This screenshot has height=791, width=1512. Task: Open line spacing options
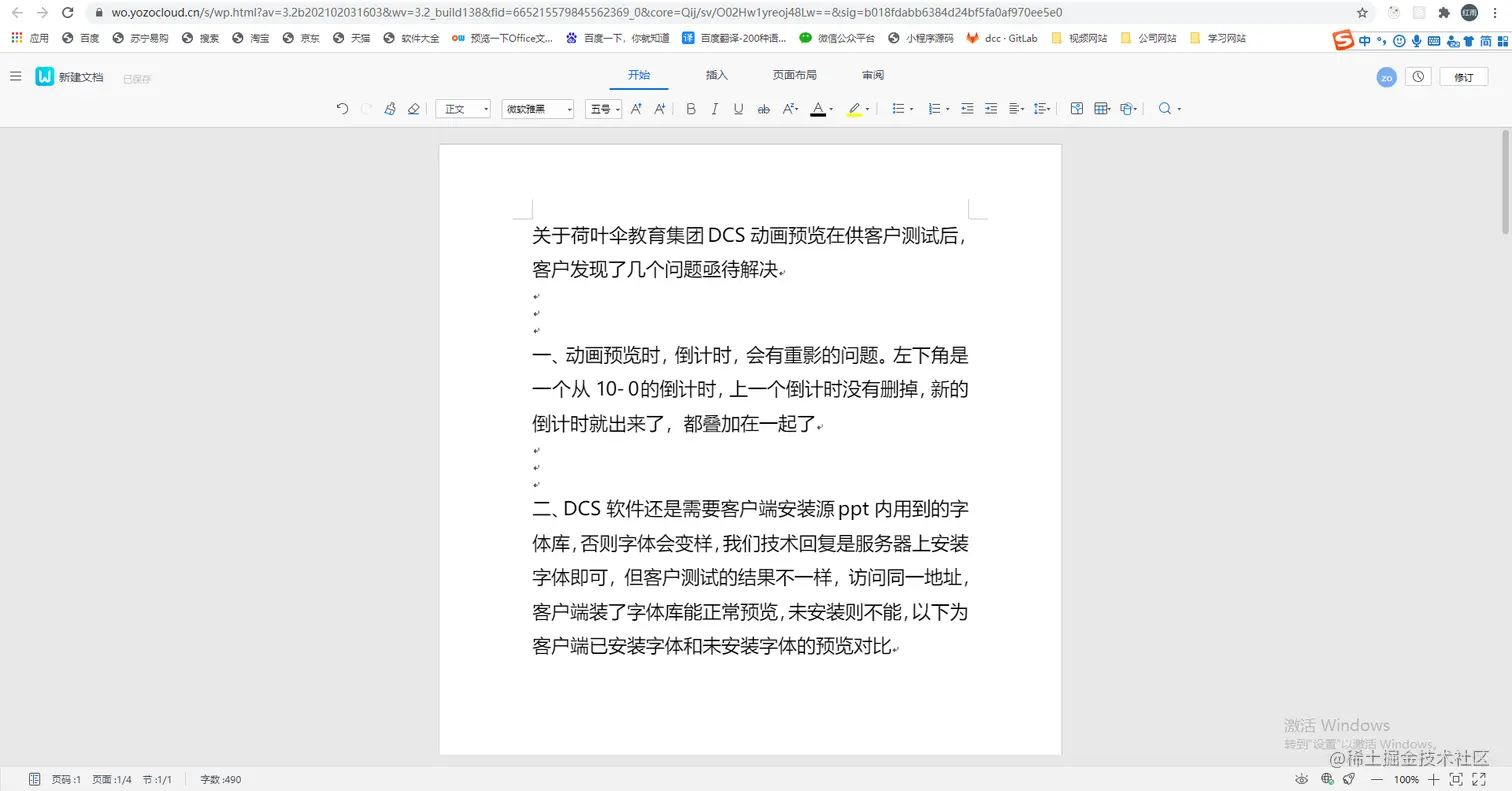point(1043,109)
